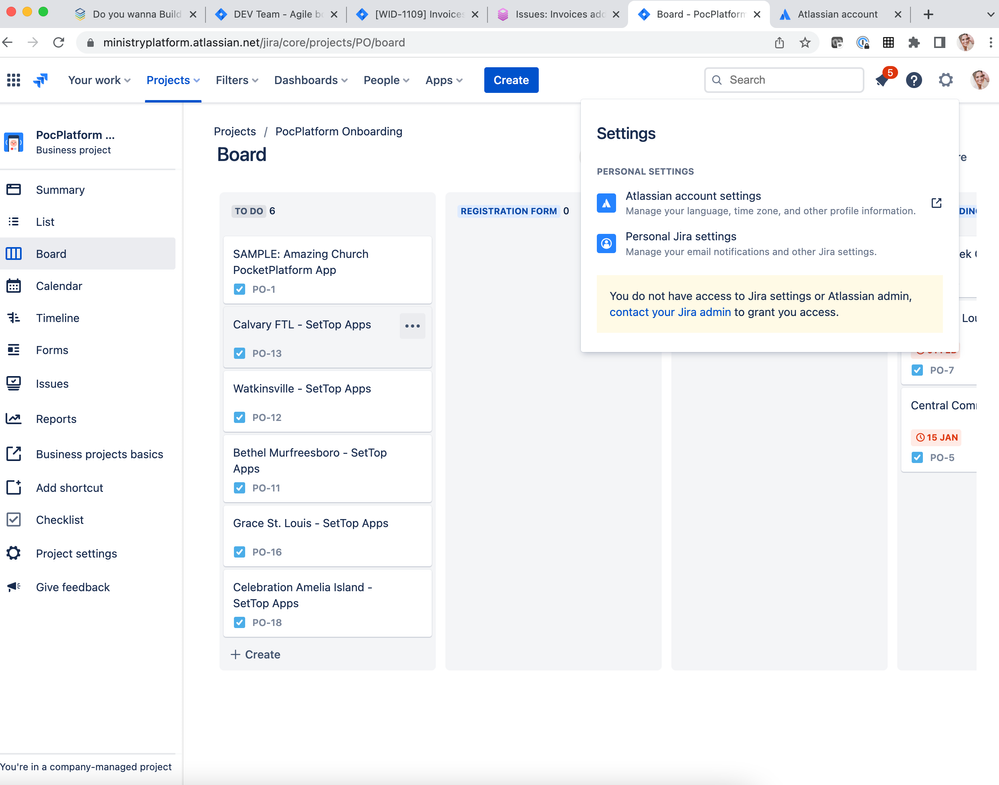Open the browser extensions puzzle icon
This screenshot has width=999, height=785.
pos(914,42)
